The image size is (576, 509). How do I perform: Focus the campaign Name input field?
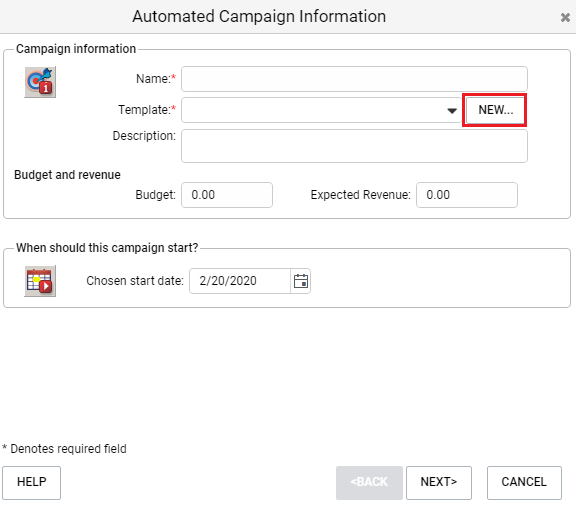[x=354, y=79]
